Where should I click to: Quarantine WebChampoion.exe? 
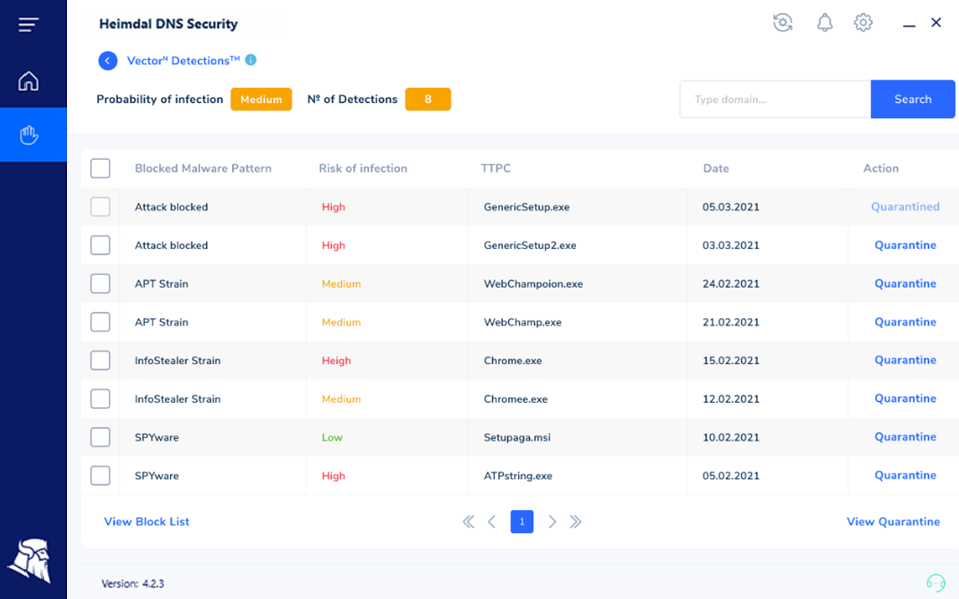click(x=905, y=283)
